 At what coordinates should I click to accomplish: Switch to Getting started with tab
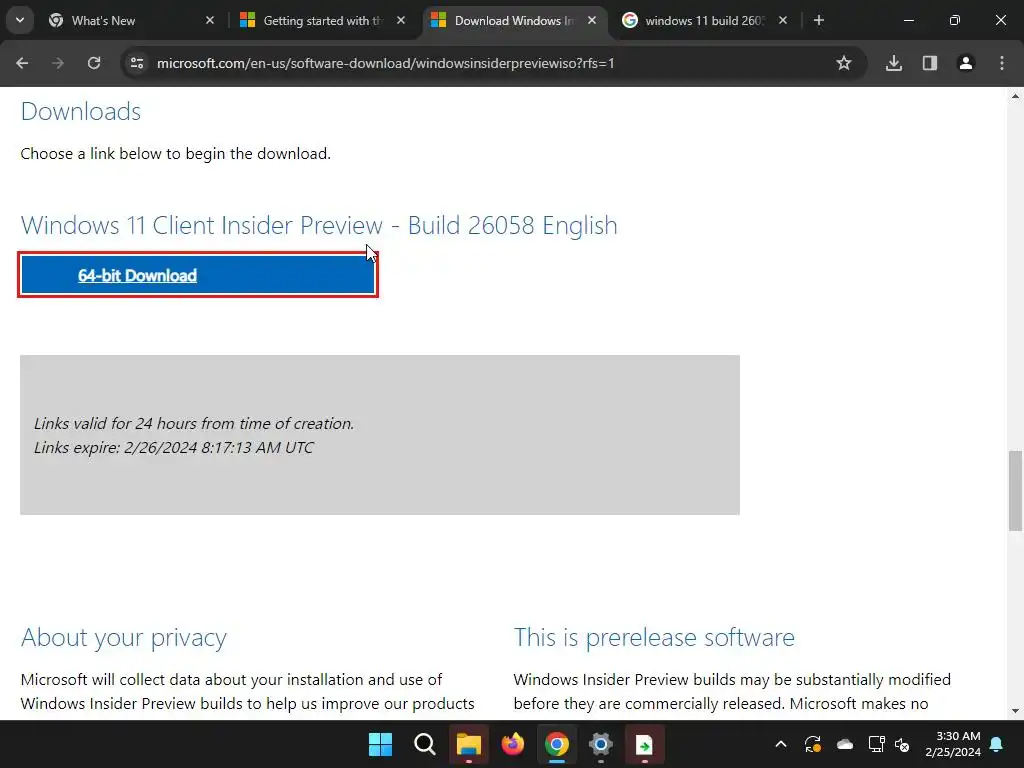(323, 21)
